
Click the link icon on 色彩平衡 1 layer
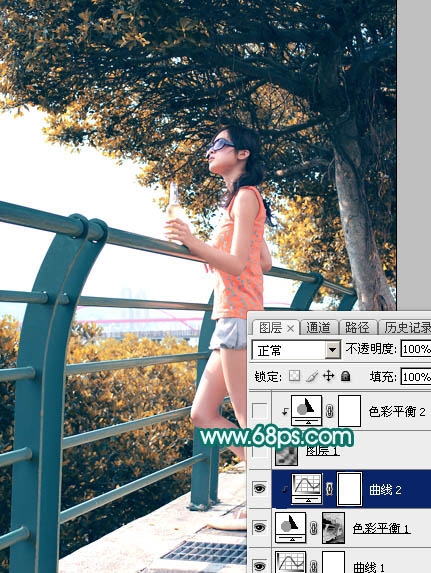click(314, 528)
